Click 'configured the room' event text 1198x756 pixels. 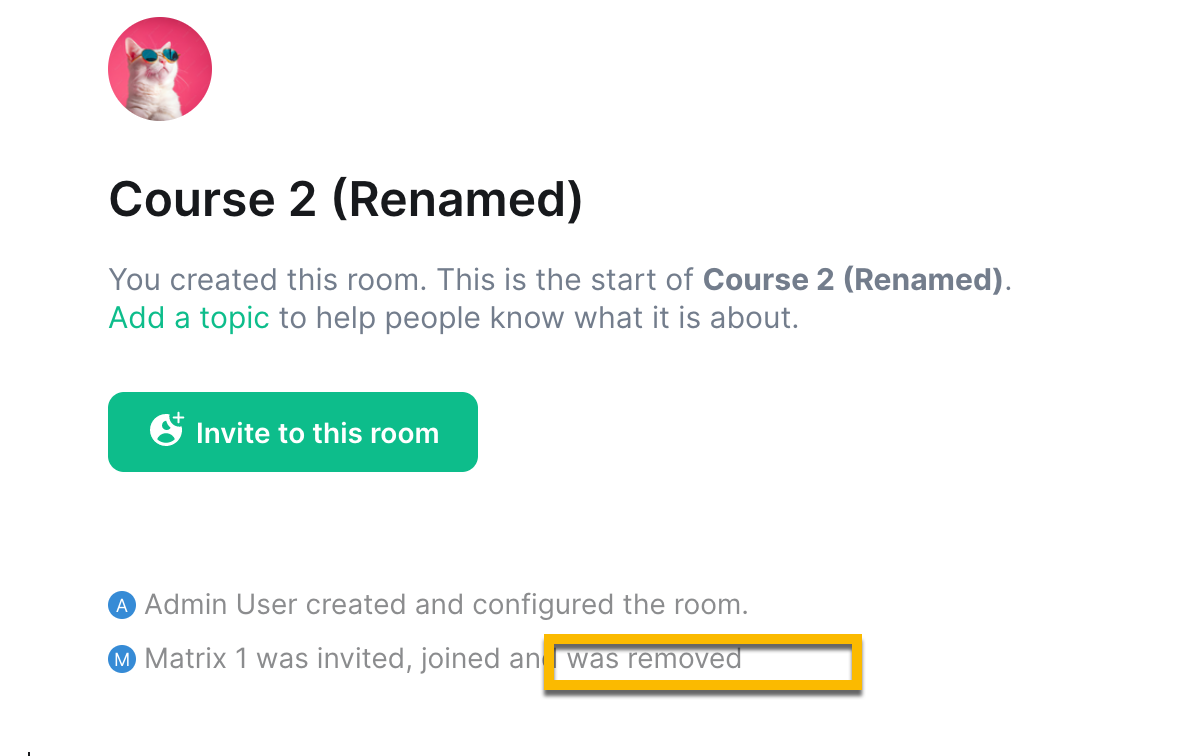pos(610,605)
